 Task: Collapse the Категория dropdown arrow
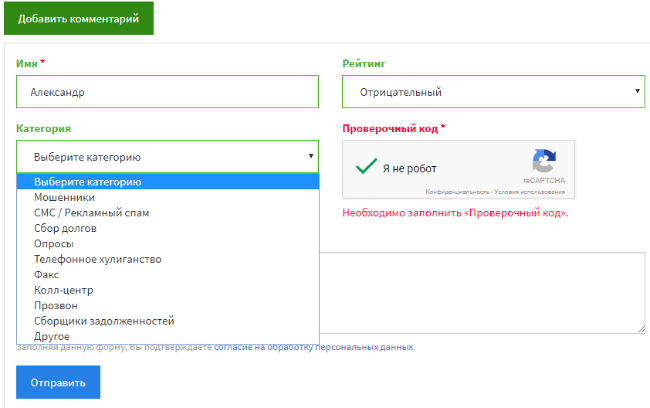311,156
